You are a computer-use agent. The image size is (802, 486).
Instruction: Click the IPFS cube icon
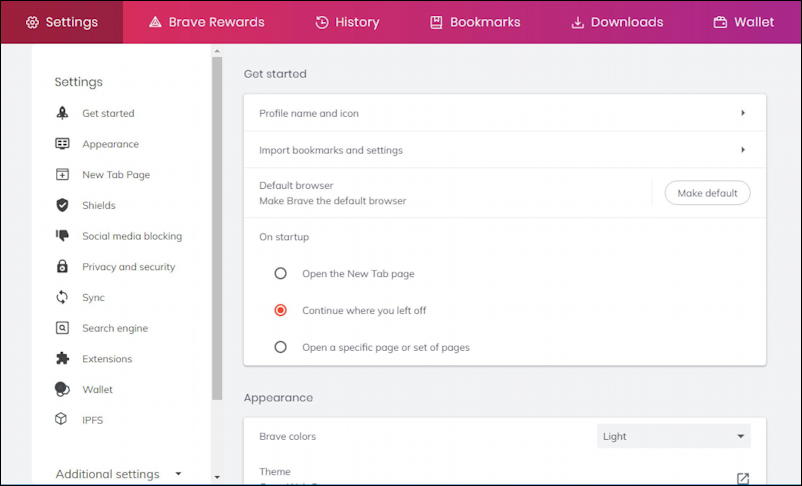click(61, 419)
